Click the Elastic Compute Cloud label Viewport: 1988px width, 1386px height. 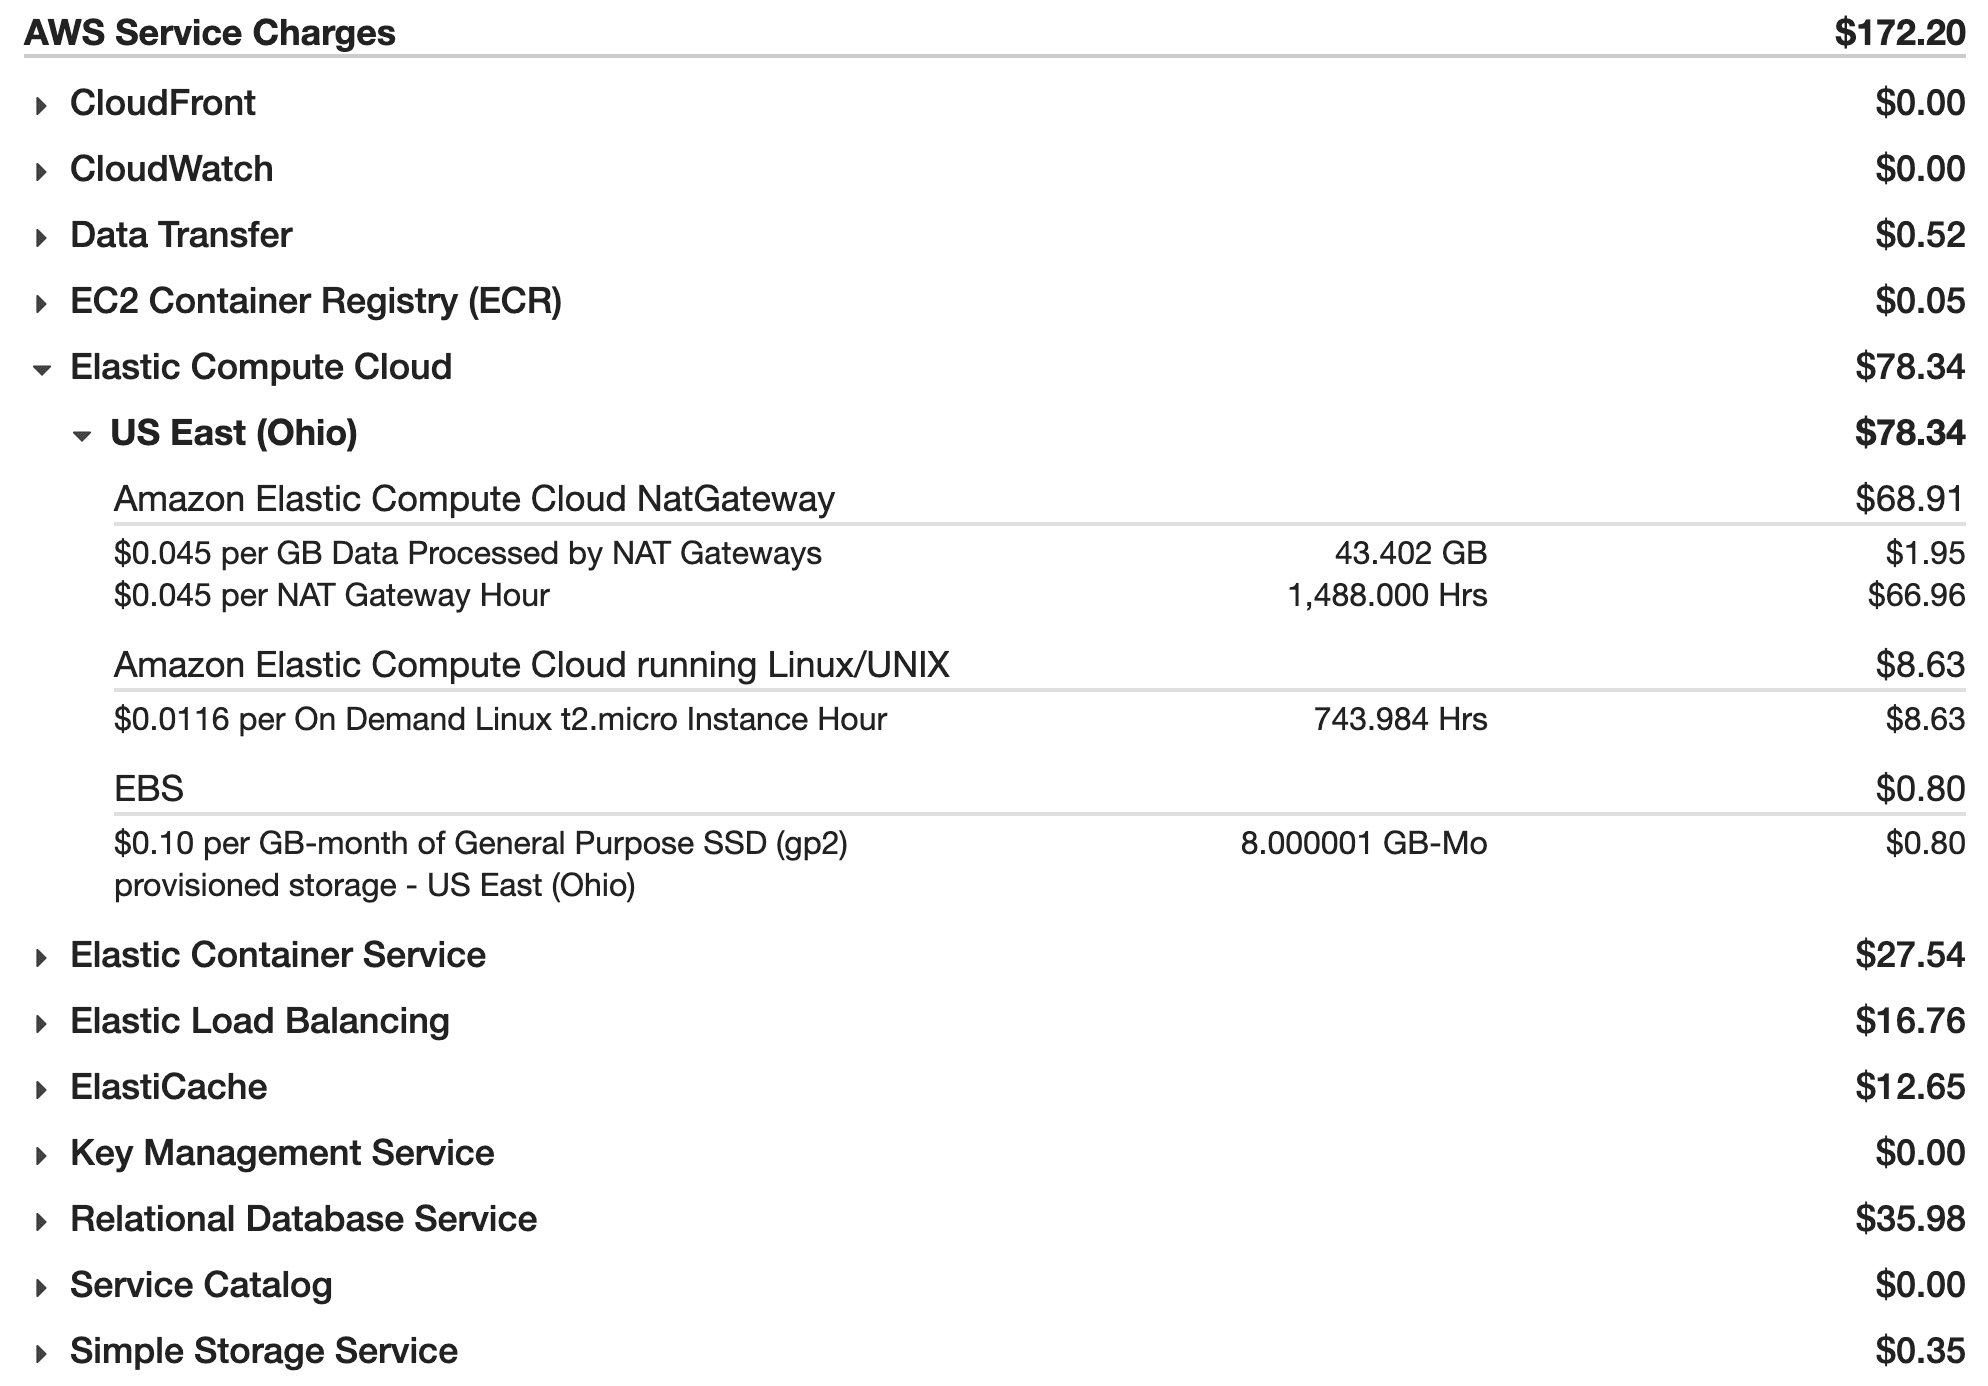tap(260, 367)
